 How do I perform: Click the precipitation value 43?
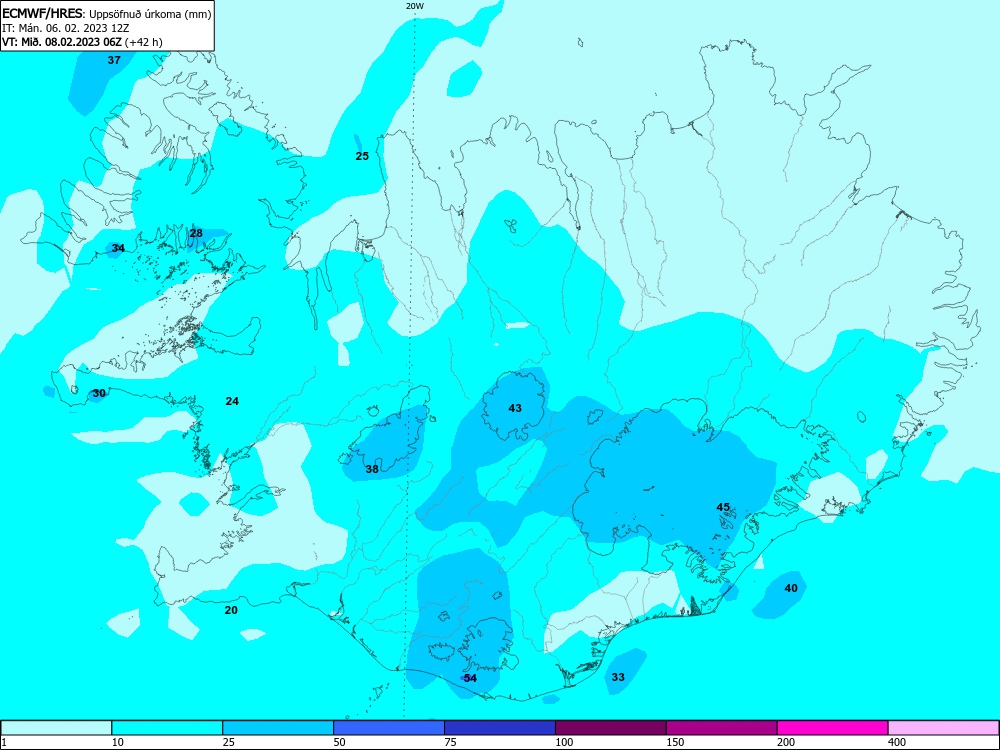tap(515, 408)
